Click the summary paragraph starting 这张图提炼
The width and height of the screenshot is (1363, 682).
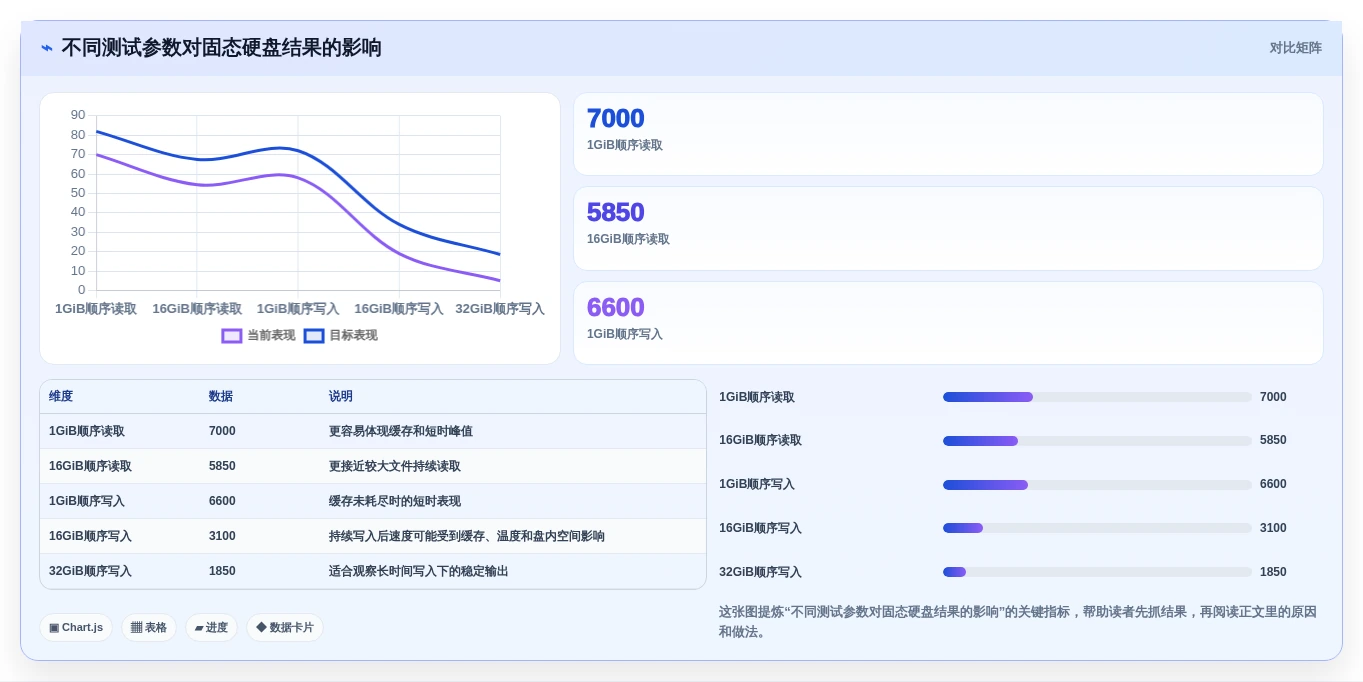pyautogui.click(x=1018, y=622)
